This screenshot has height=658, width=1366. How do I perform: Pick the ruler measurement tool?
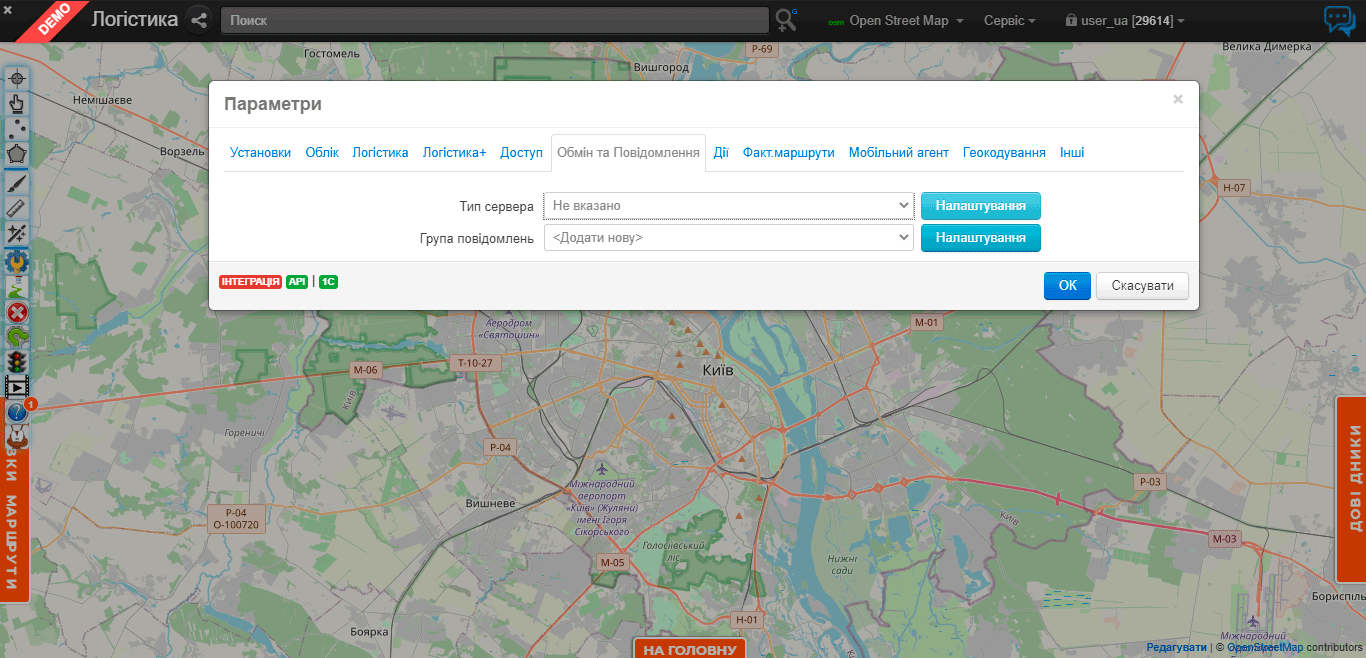(17, 207)
